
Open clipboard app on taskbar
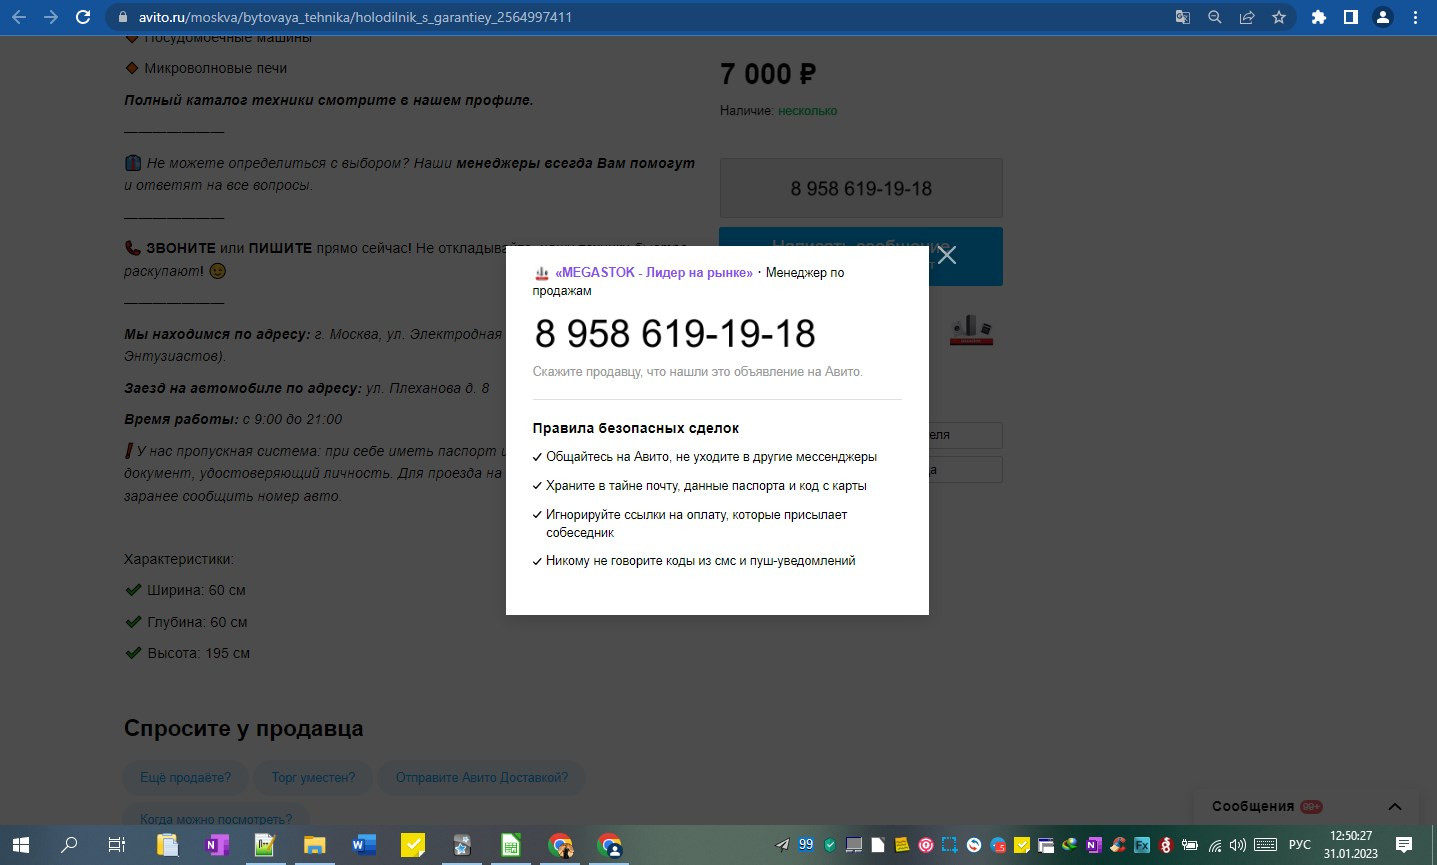pyautogui.click(x=167, y=845)
